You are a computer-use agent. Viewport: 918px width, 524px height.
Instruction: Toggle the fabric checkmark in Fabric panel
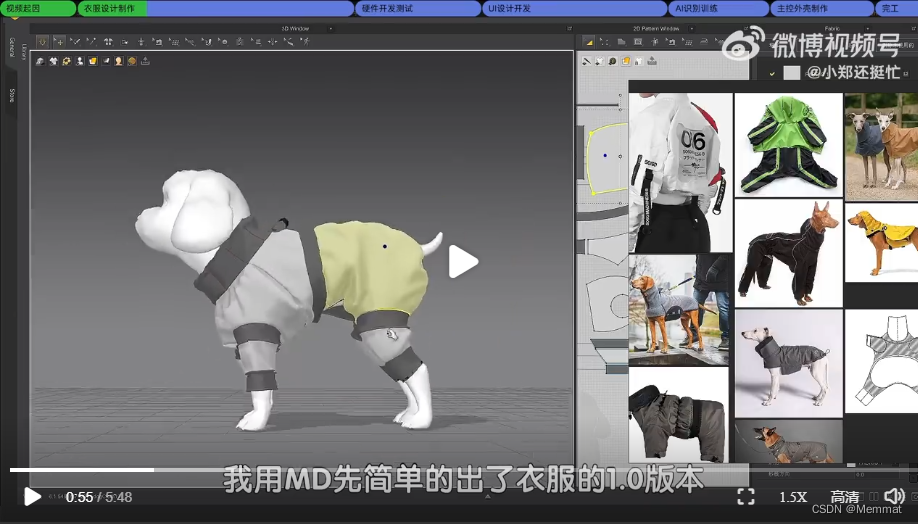pyautogui.click(x=772, y=73)
